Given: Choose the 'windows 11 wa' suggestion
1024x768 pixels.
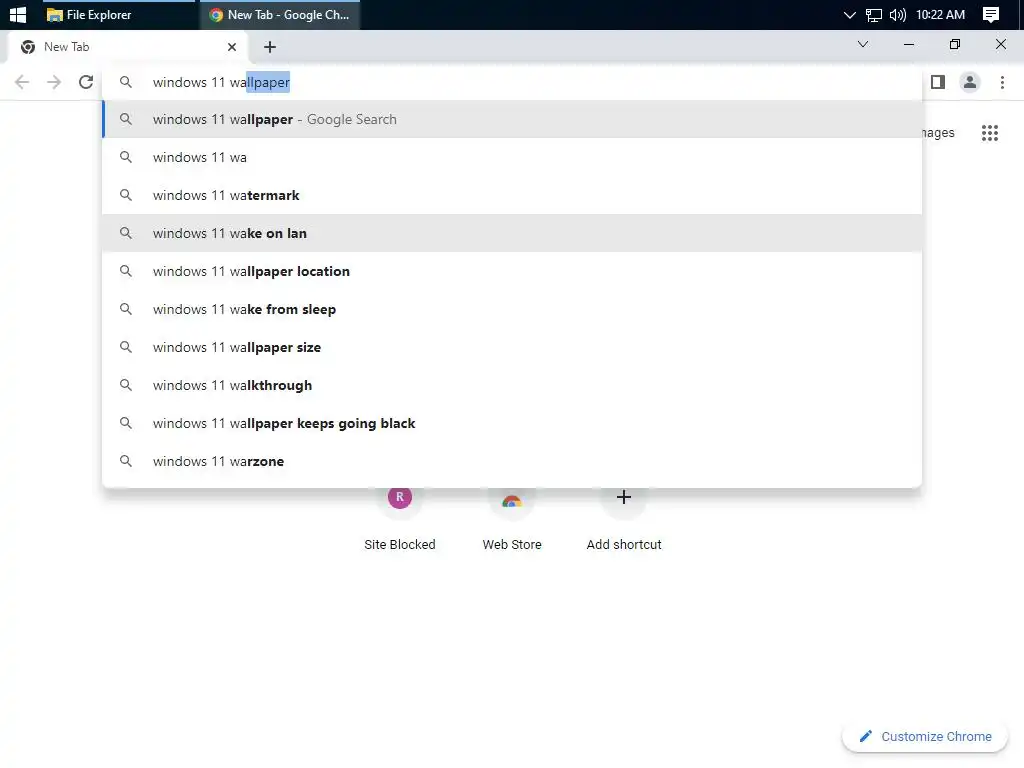Looking at the screenshot, I should pyautogui.click(x=512, y=157).
